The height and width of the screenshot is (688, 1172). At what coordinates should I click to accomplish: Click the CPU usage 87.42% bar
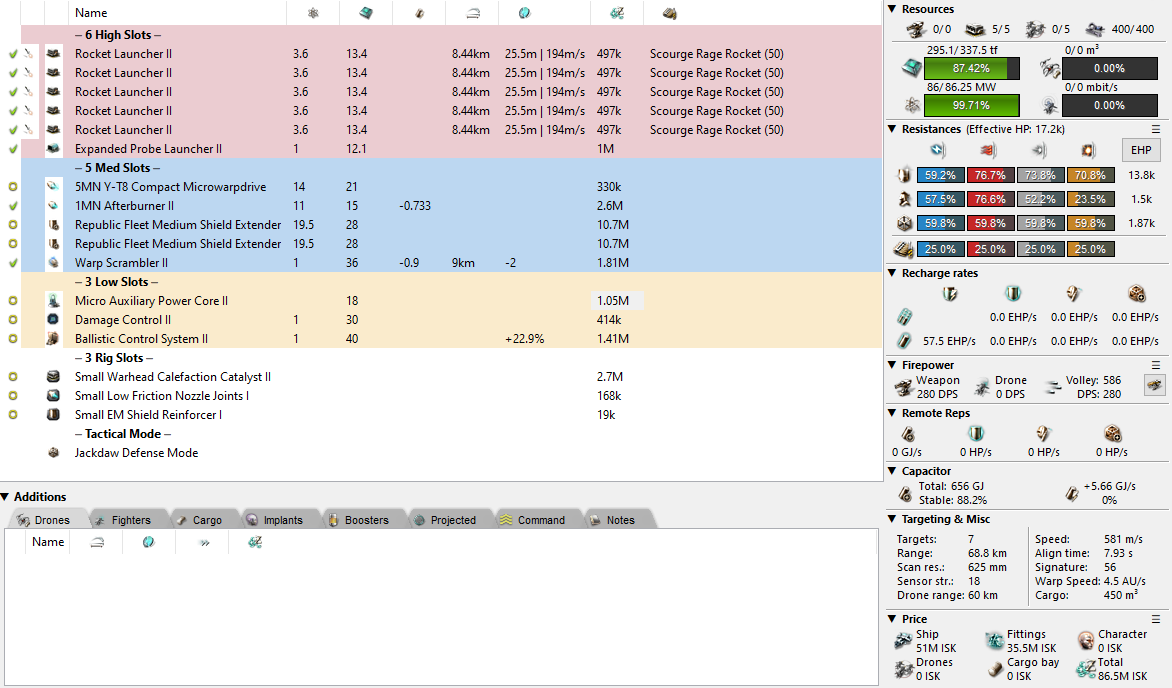tap(971, 69)
